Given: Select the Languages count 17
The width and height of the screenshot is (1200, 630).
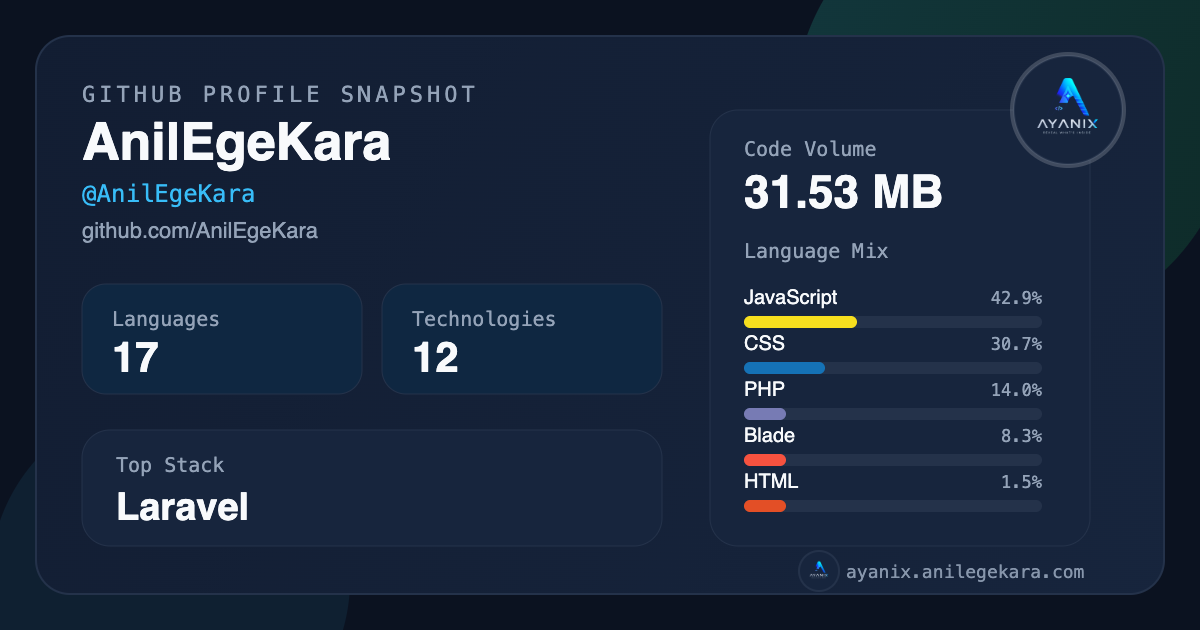Looking at the screenshot, I should tap(136, 358).
